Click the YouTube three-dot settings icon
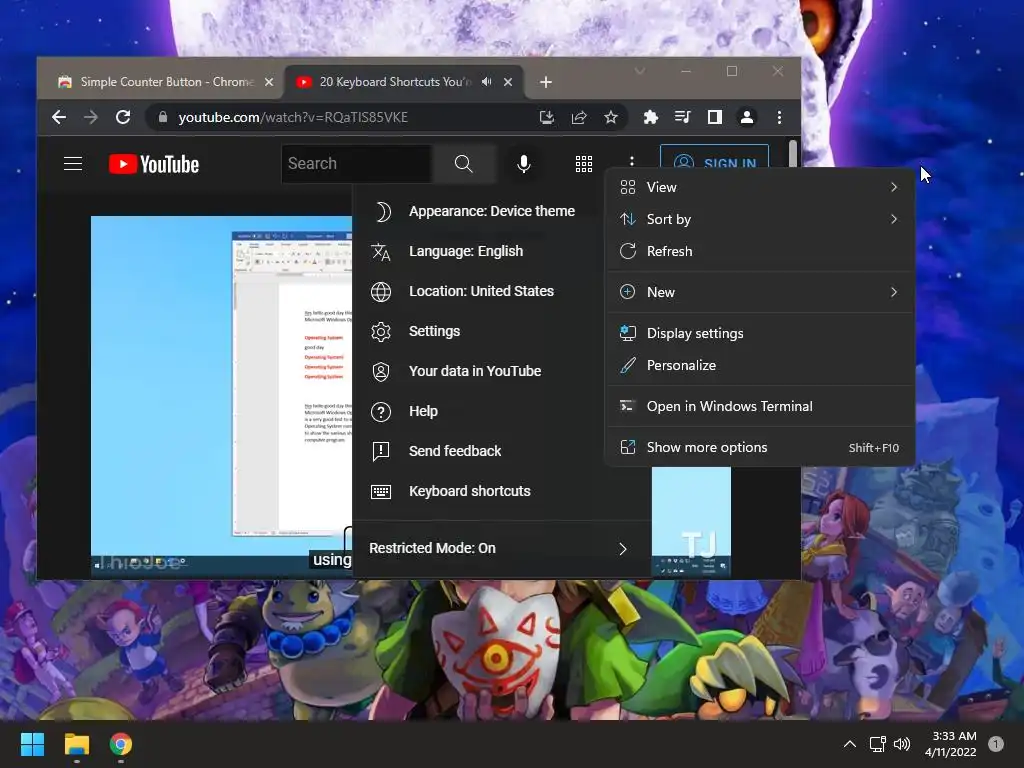Viewport: 1024px width, 768px height. click(632, 161)
